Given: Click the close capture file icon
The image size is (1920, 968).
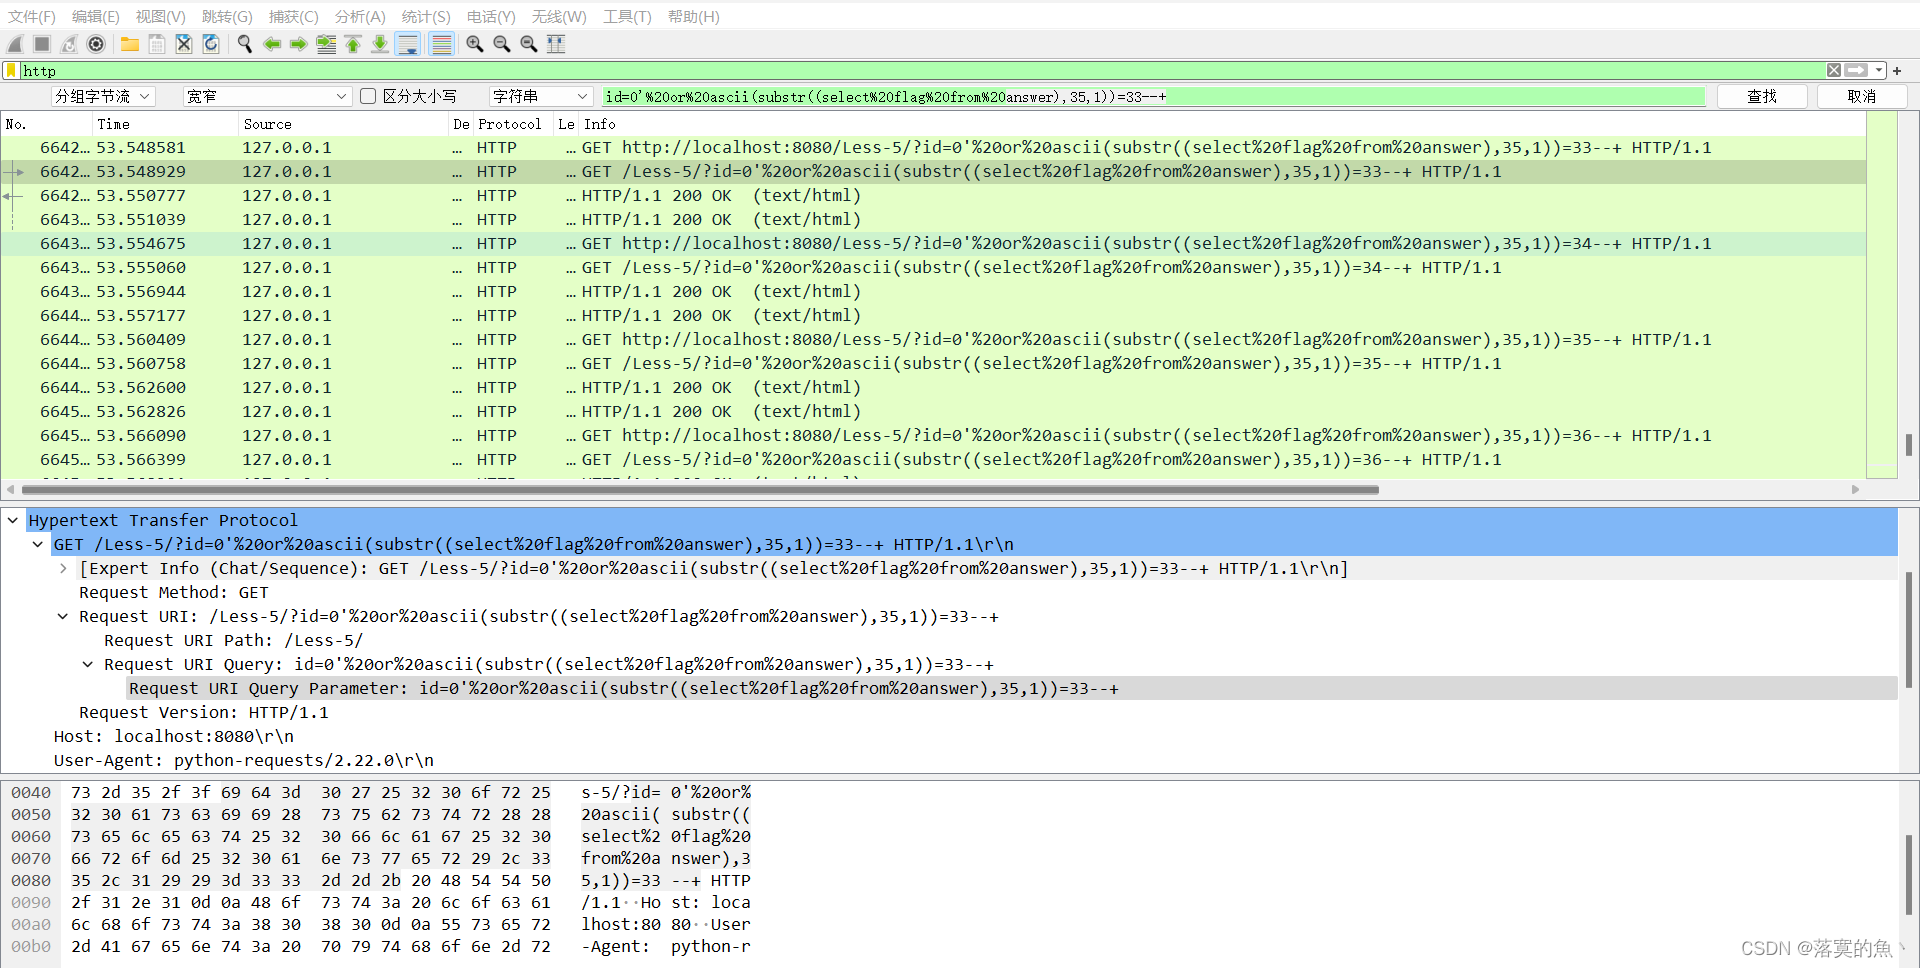Looking at the screenshot, I should (x=184, y=44).
